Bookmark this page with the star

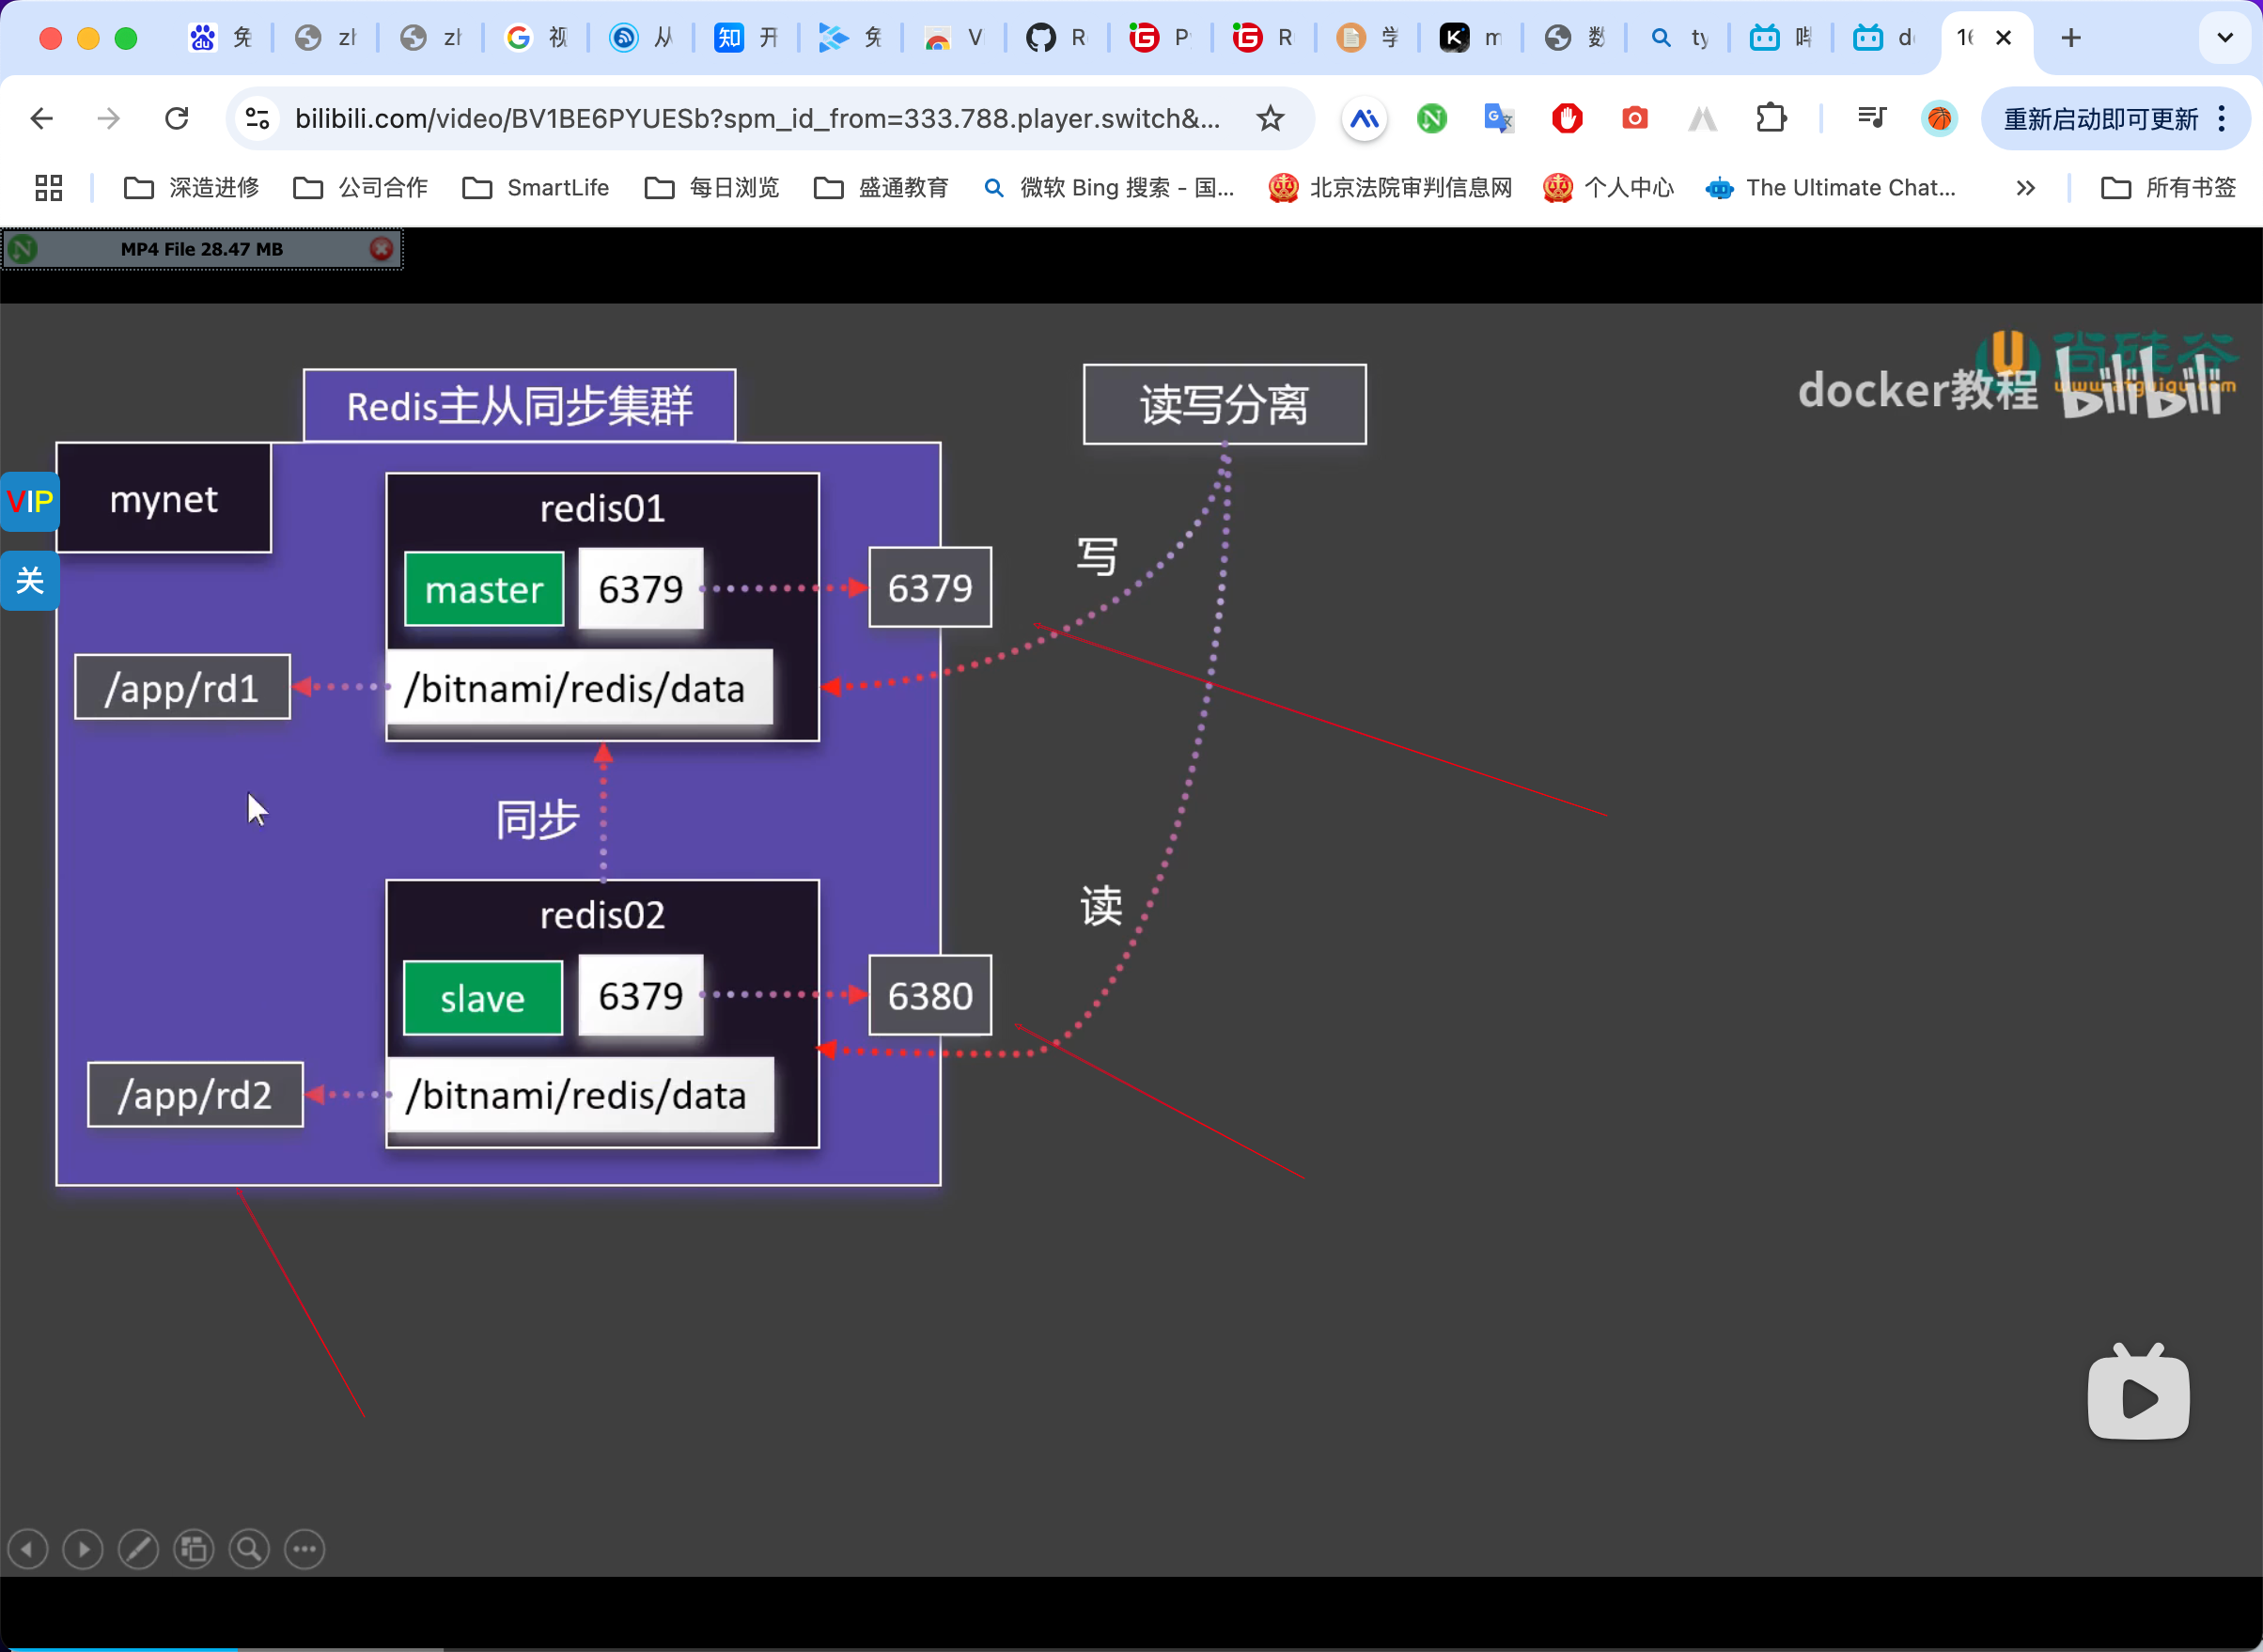(1269, 119)
